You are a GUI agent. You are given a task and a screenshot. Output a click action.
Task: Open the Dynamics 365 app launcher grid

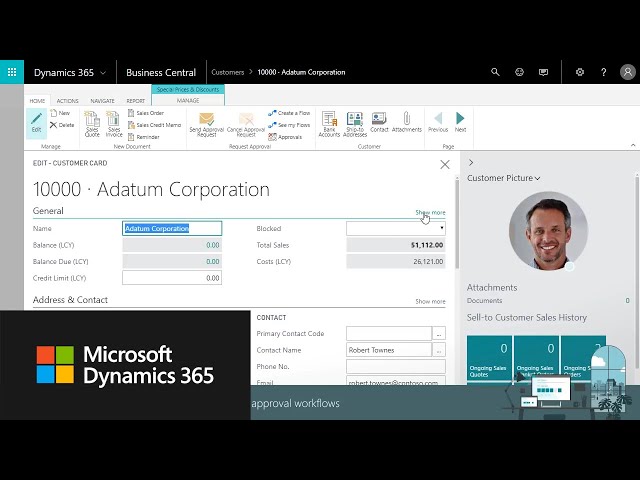[x=12, y=72]
